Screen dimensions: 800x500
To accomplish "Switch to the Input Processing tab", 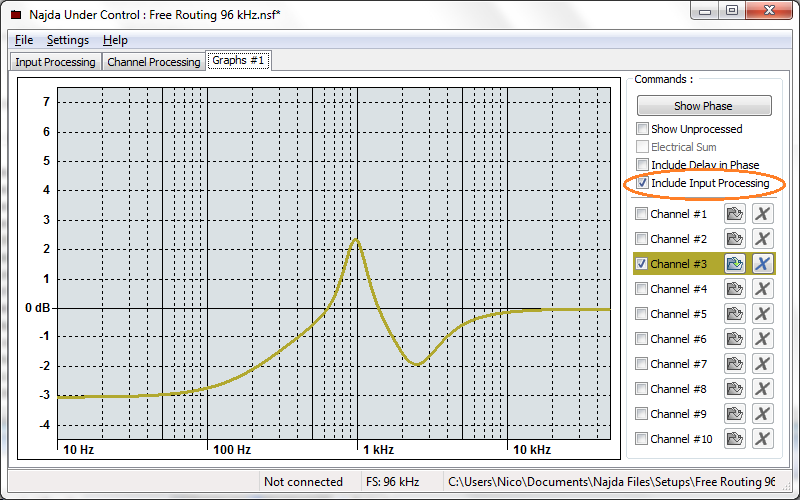I will point(55,62).
